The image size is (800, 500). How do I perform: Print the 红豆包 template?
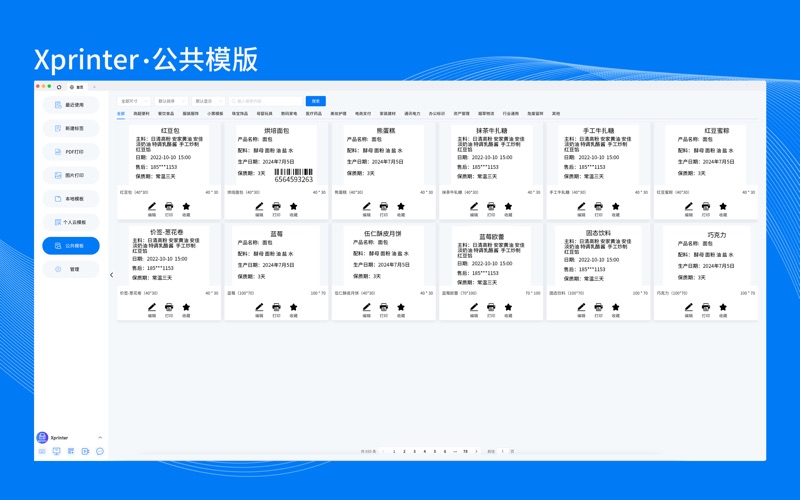click(169, 207)
